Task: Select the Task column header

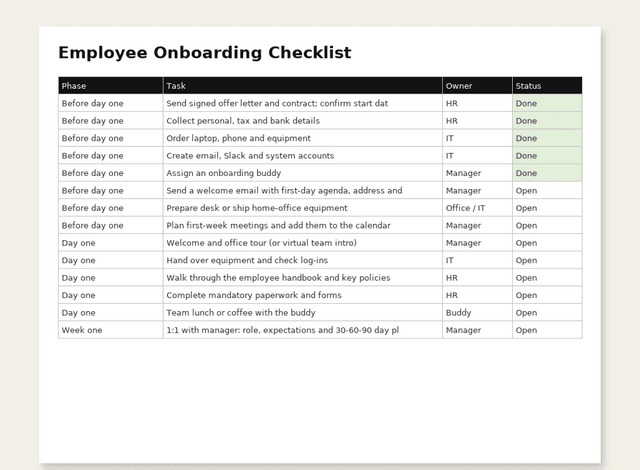Action: pyautogui.click(x=302, y=86)
